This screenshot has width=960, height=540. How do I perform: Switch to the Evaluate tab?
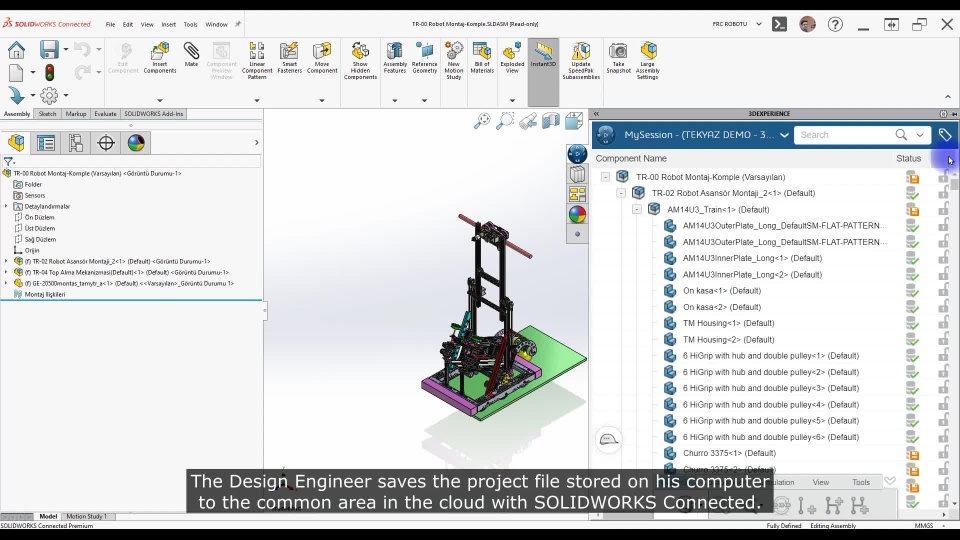[x=105, y=114]
